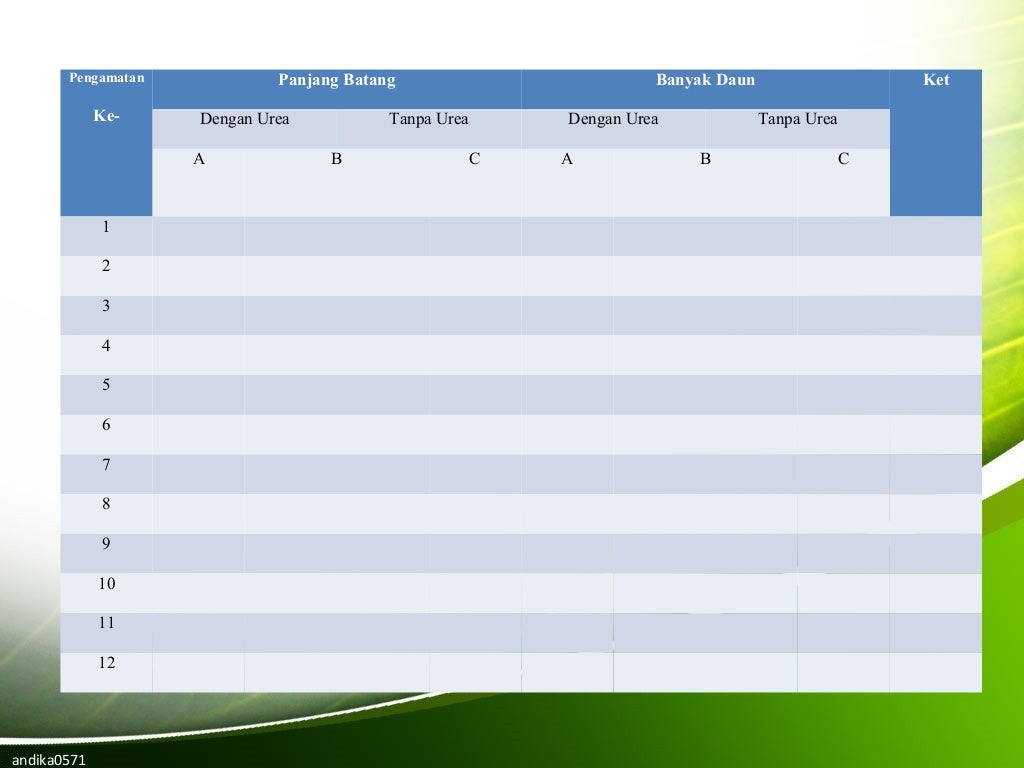Select observation row number "2"
The height and width of the screenshot is (768, 1024).
(x=106, y=266)
